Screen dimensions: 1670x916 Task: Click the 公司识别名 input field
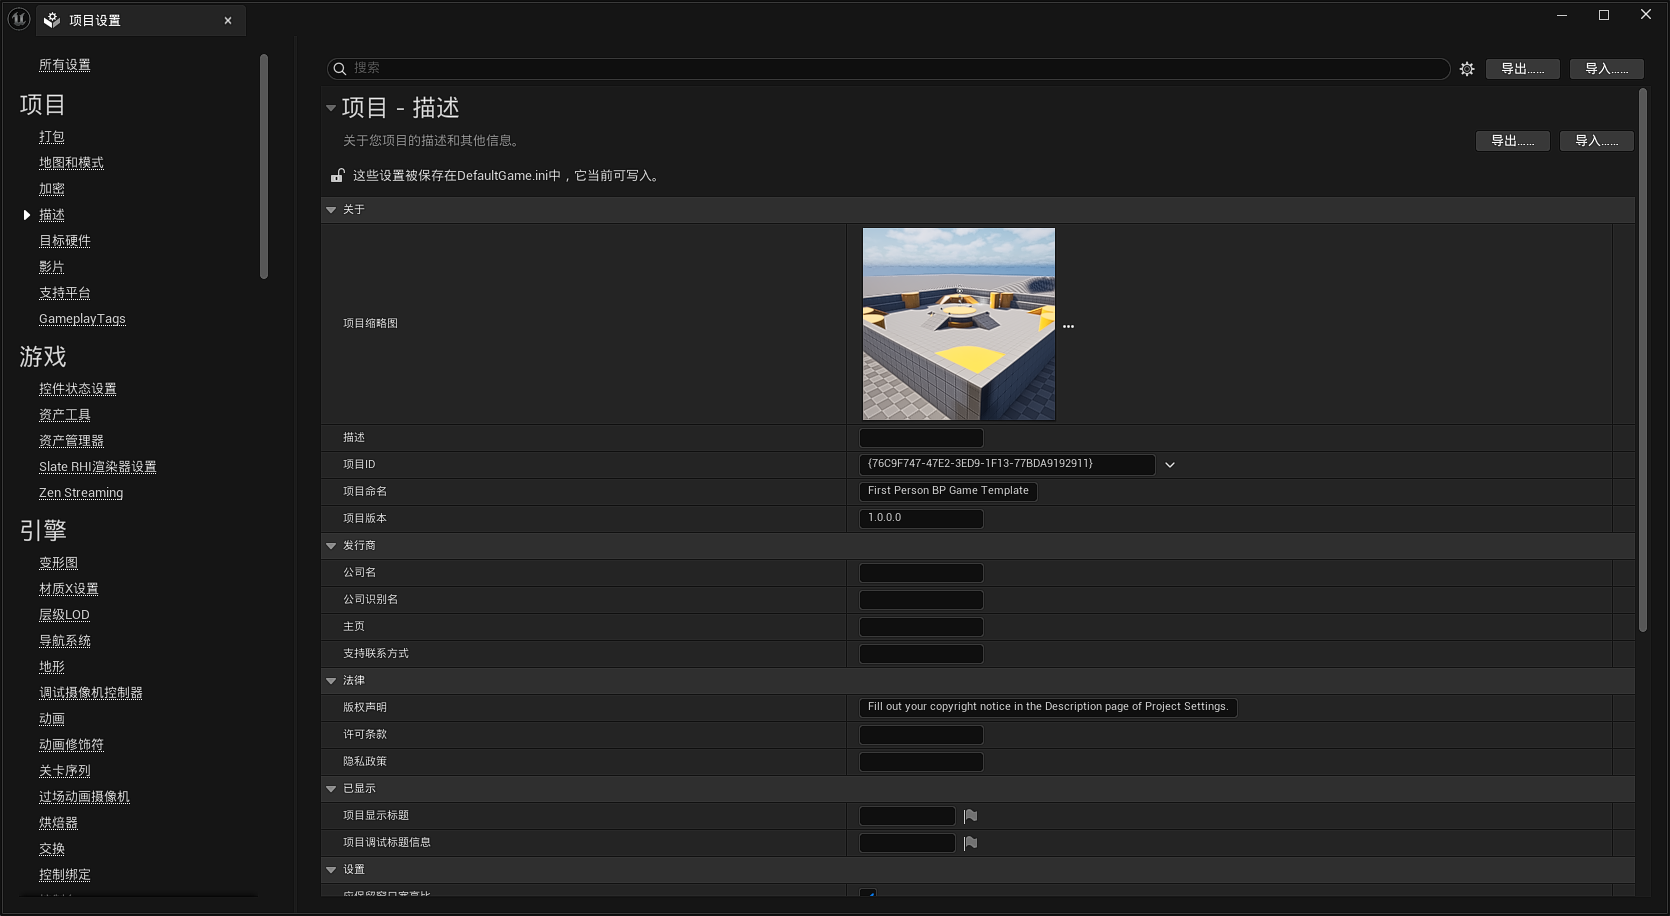921,600
